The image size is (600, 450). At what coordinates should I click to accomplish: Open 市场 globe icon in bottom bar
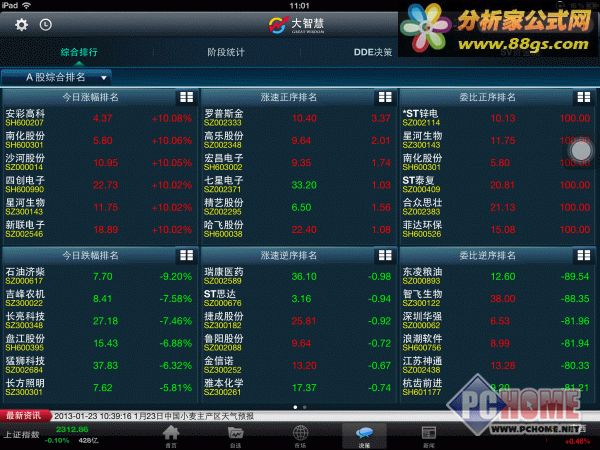300,436
